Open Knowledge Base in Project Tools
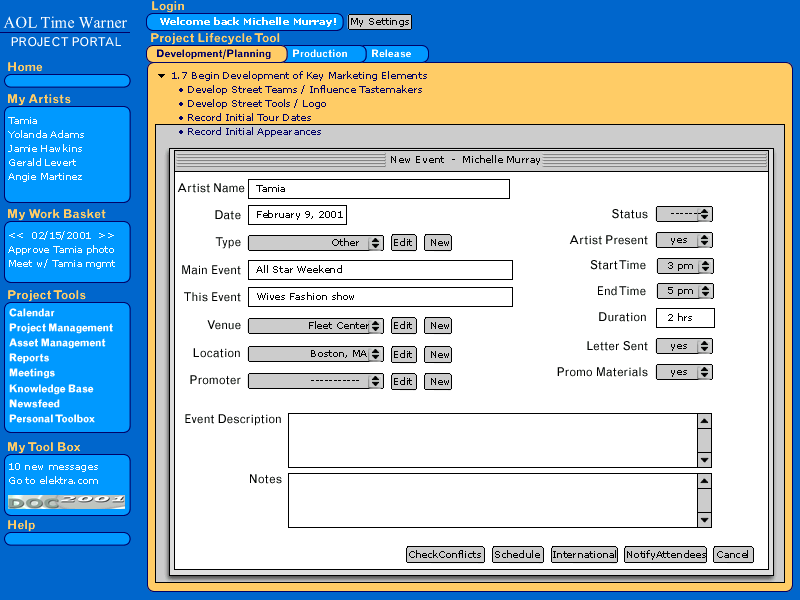 click(x=52, y=389)
